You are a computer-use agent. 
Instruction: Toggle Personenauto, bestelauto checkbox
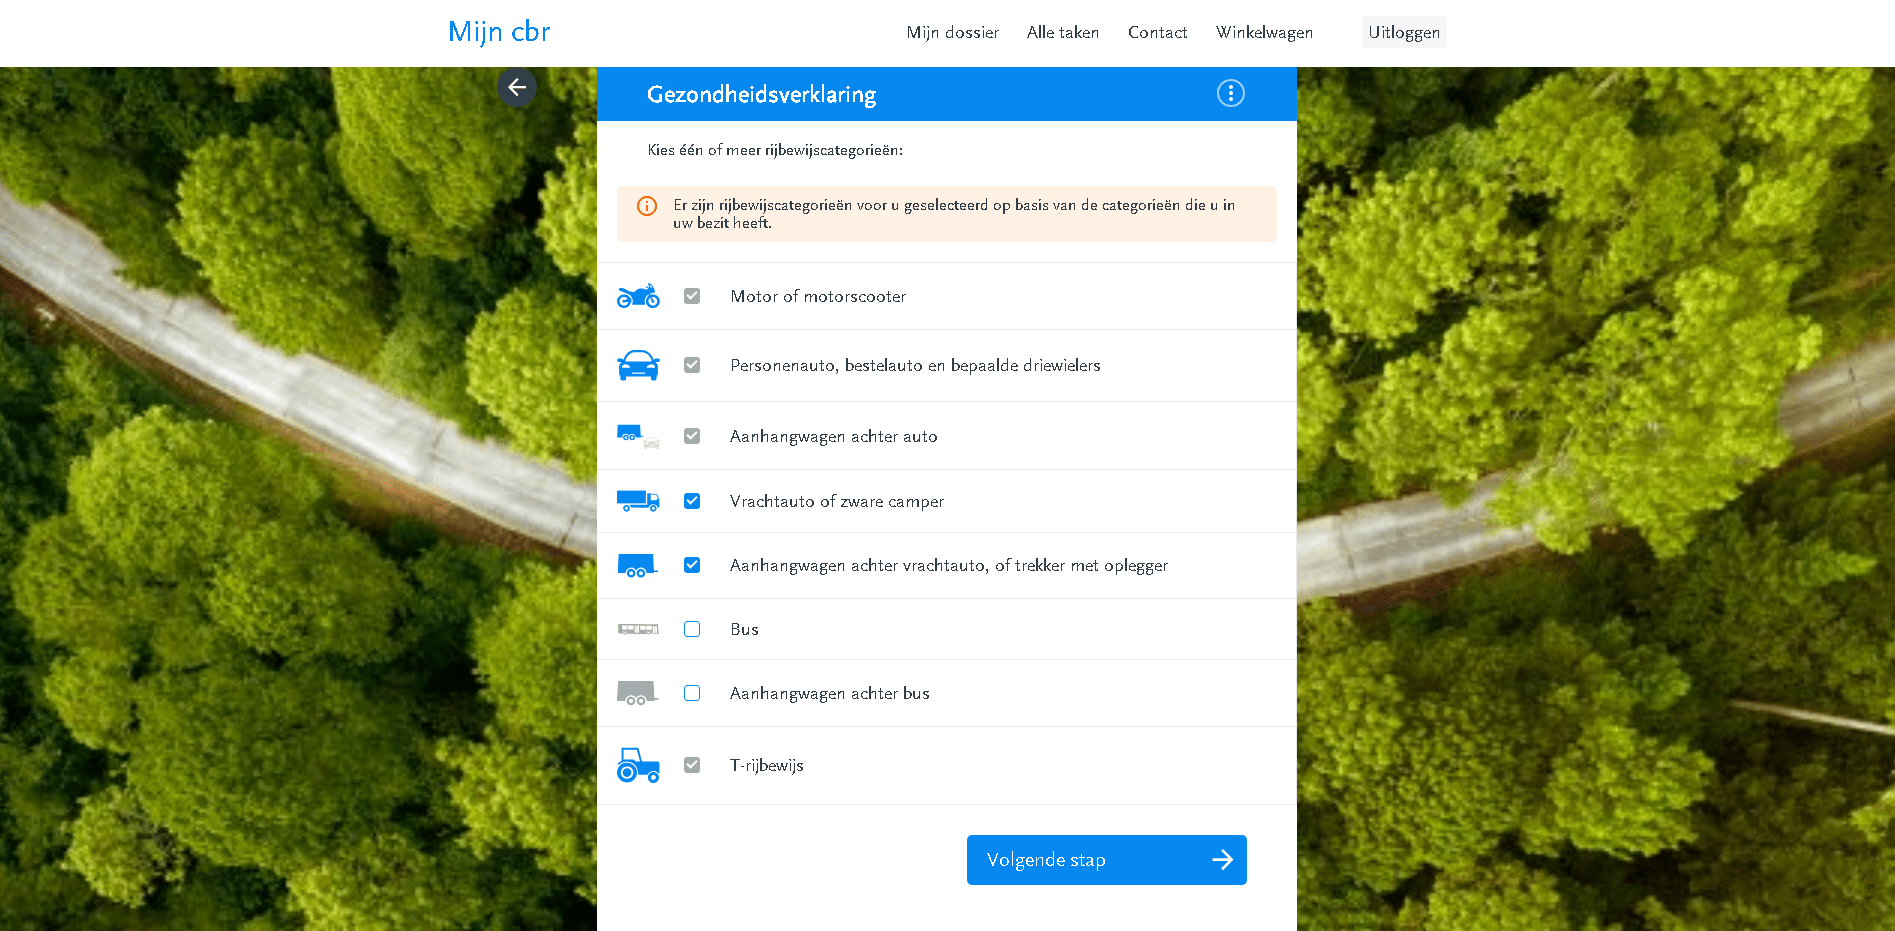click(692, 365)
